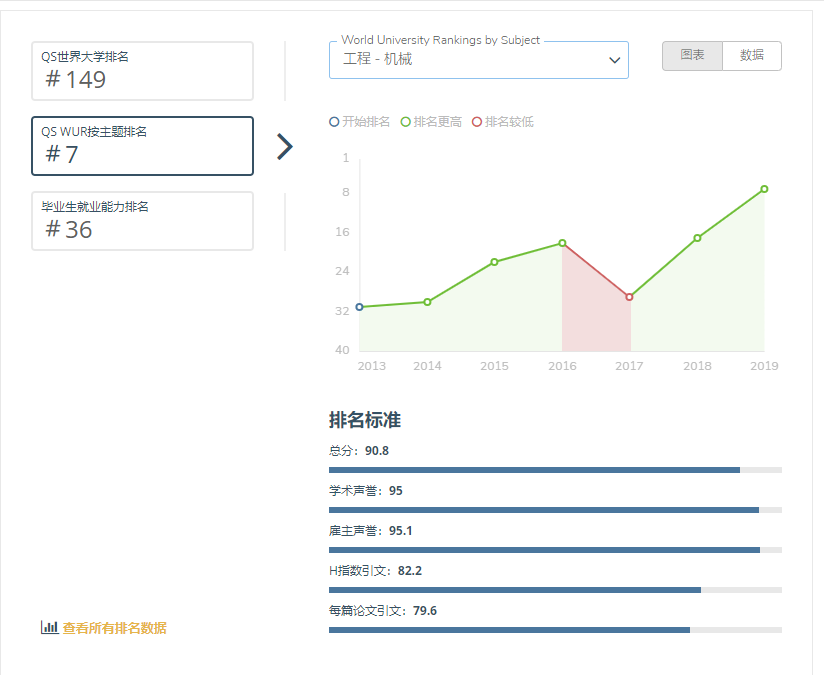The width and height of the screenshot is (824, 675).
Task: Click the 2013 starting data point on chart
Action: tap(360, 307)
